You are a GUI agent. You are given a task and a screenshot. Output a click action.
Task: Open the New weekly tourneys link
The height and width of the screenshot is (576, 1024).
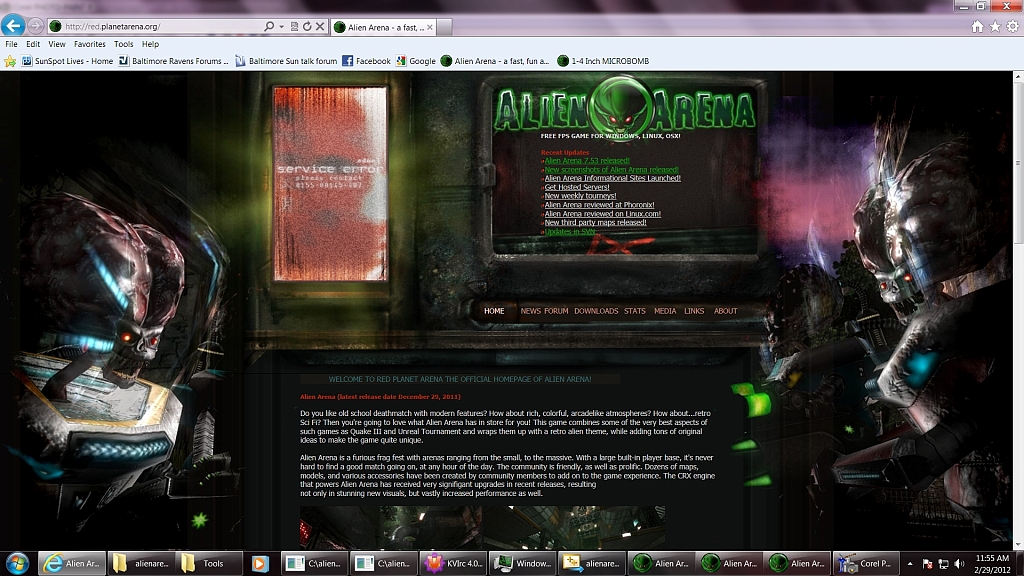point(581,196)
